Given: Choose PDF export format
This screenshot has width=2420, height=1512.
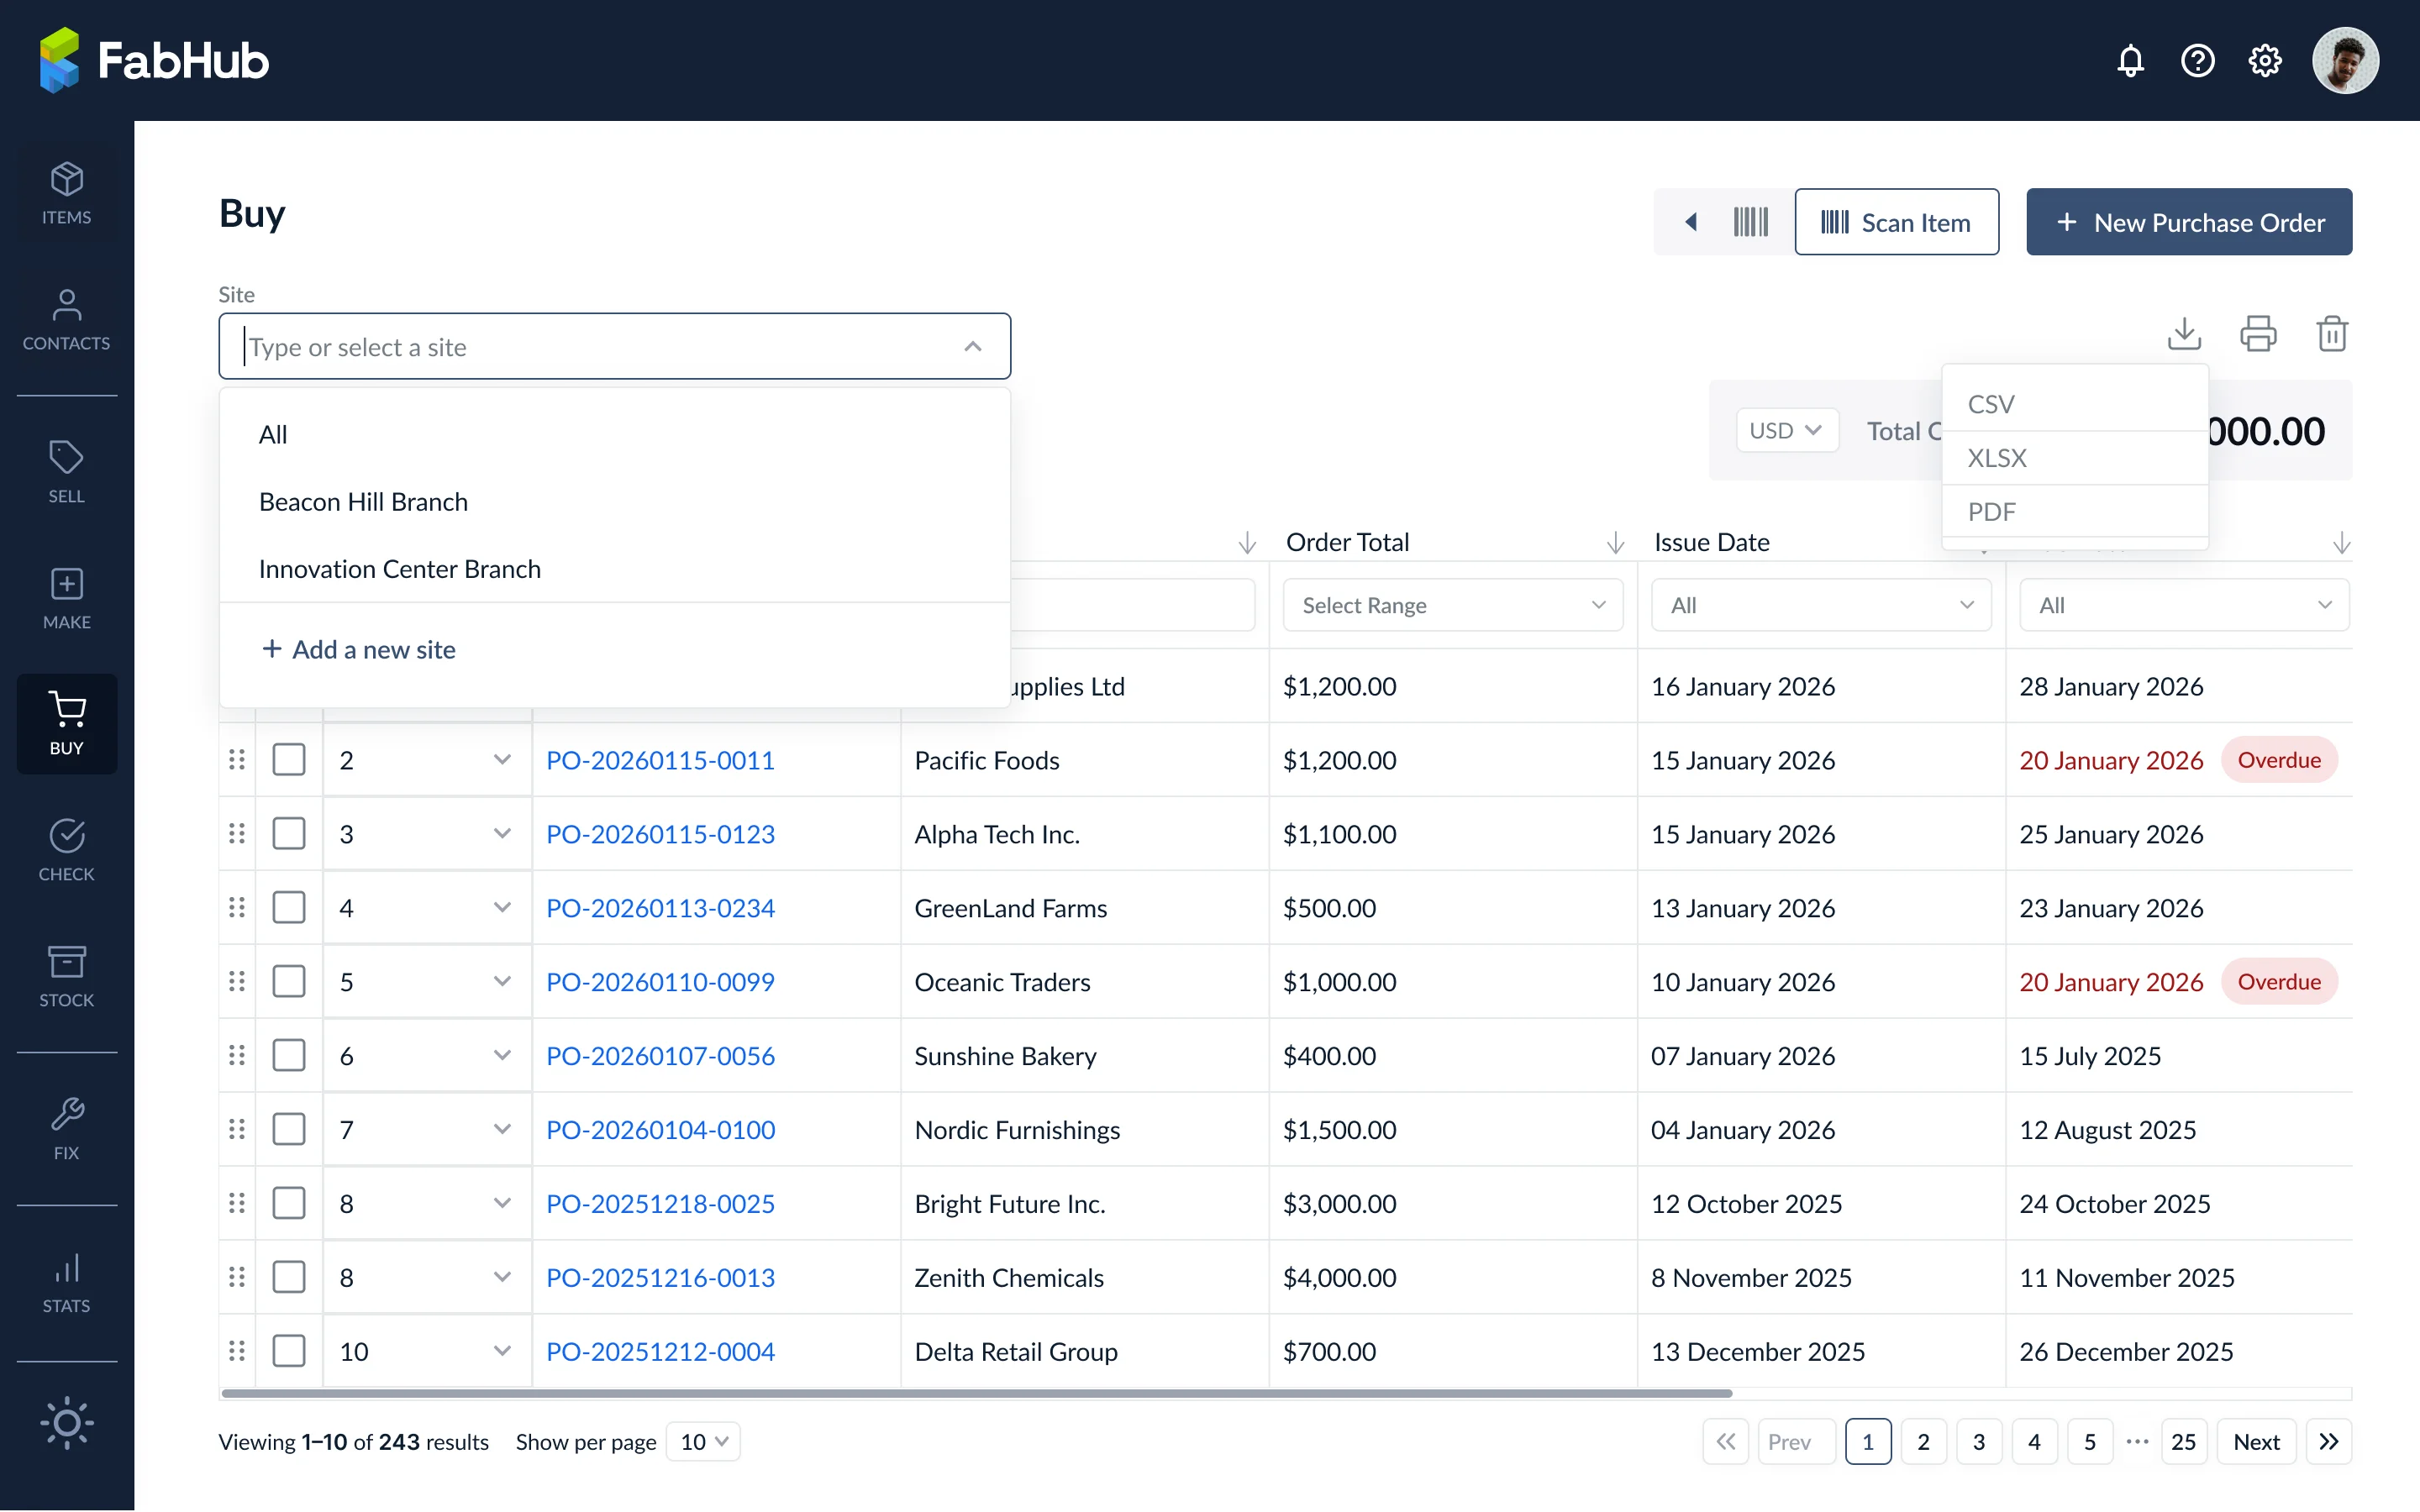Looking at the screenshot, I should (2074, 512).
